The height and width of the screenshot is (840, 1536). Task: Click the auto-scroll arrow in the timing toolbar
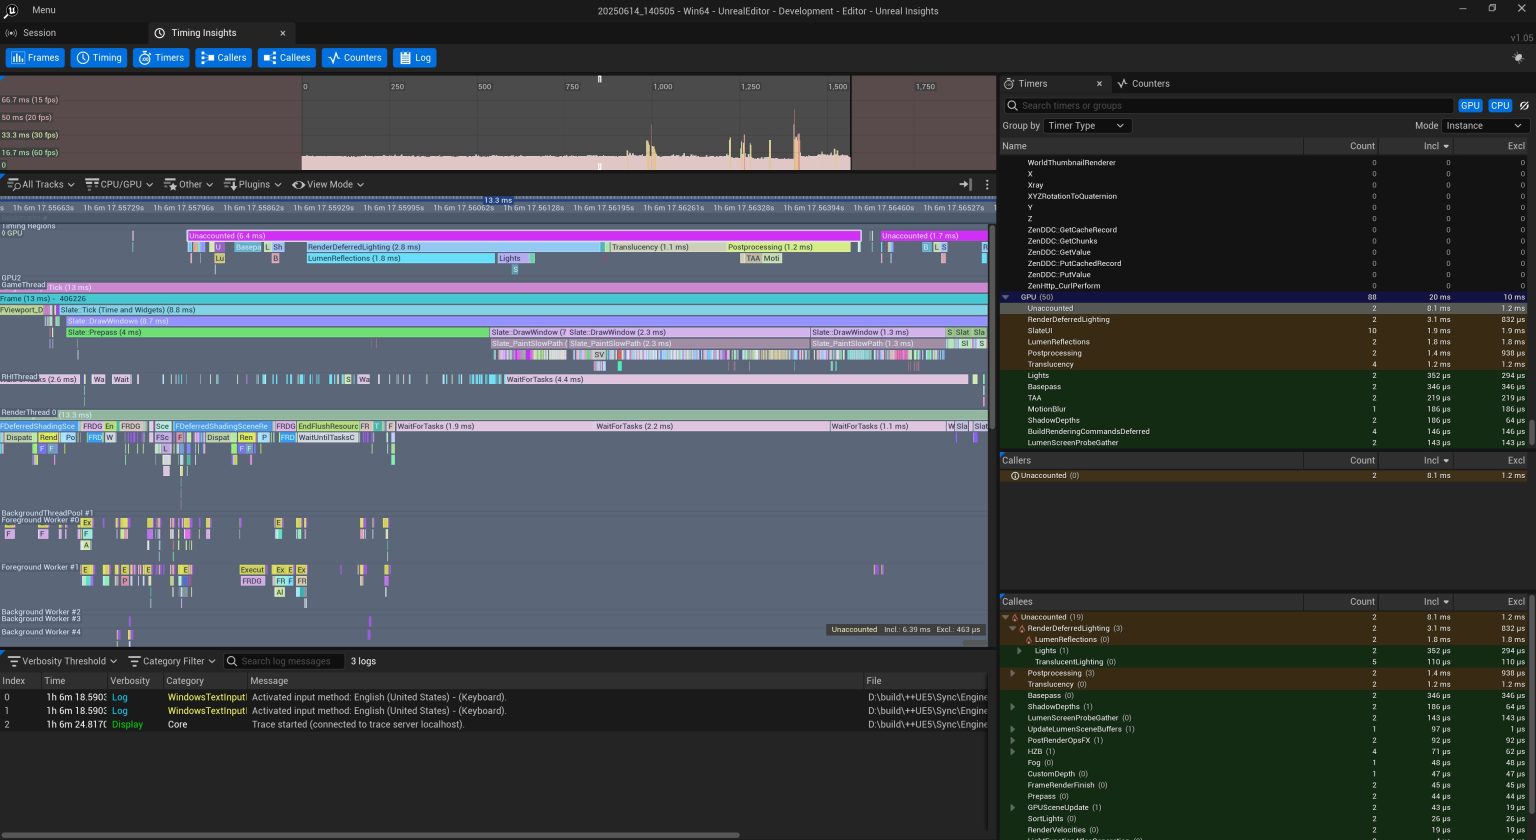(x=963, y=184)
